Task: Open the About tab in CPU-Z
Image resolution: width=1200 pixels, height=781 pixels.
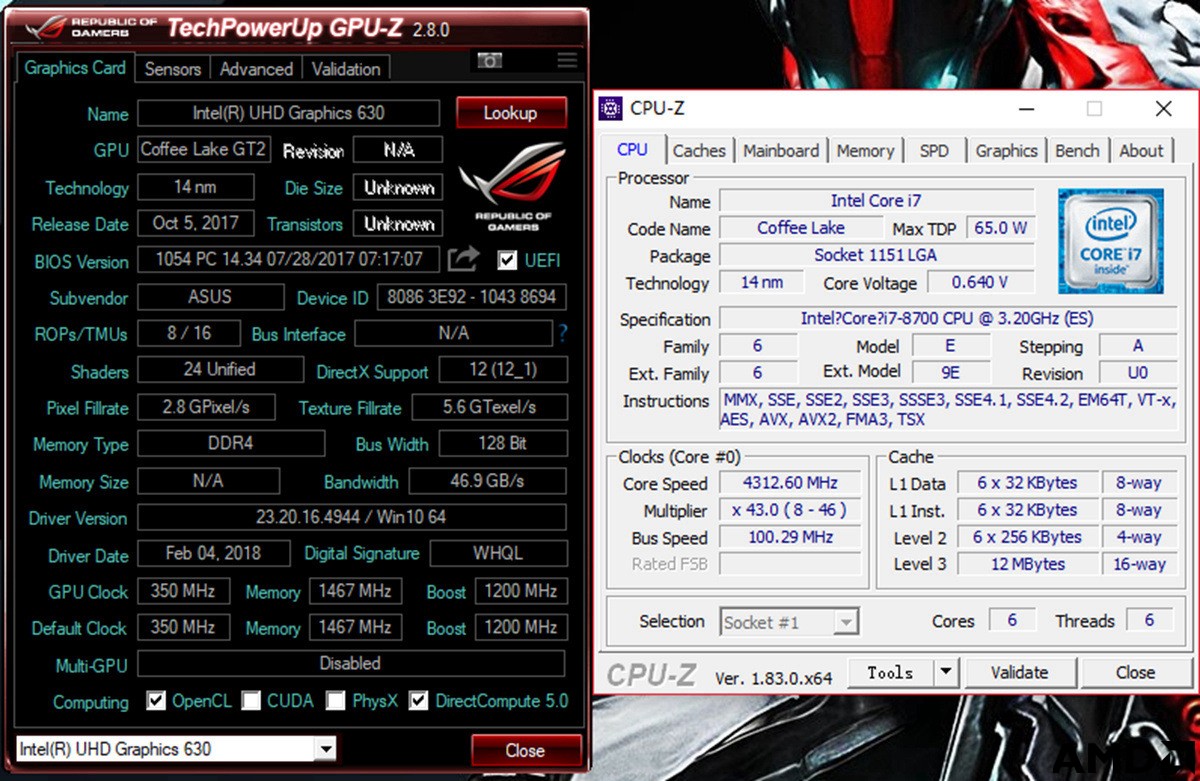Action: point(1141,150)
